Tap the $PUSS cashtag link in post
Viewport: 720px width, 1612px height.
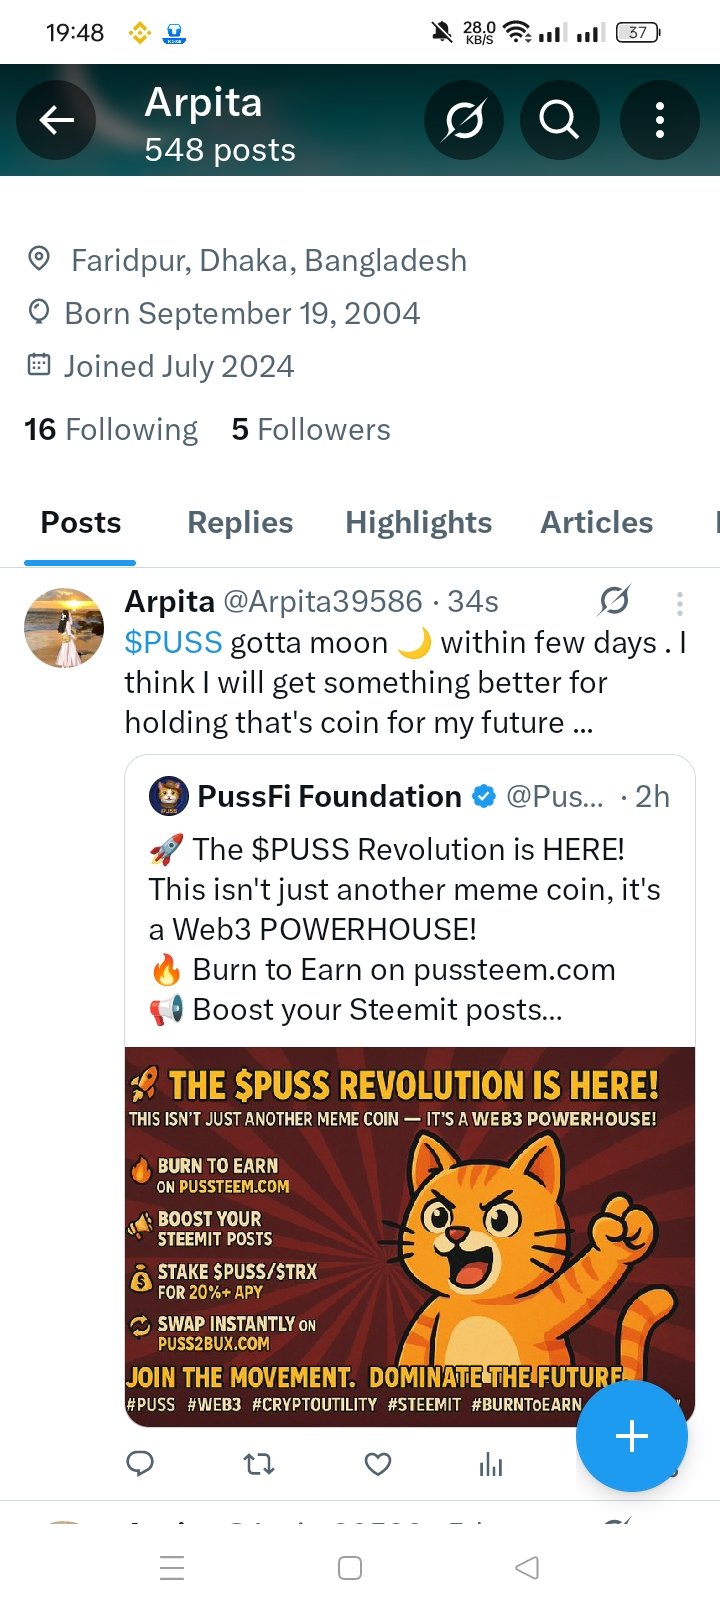173,643
